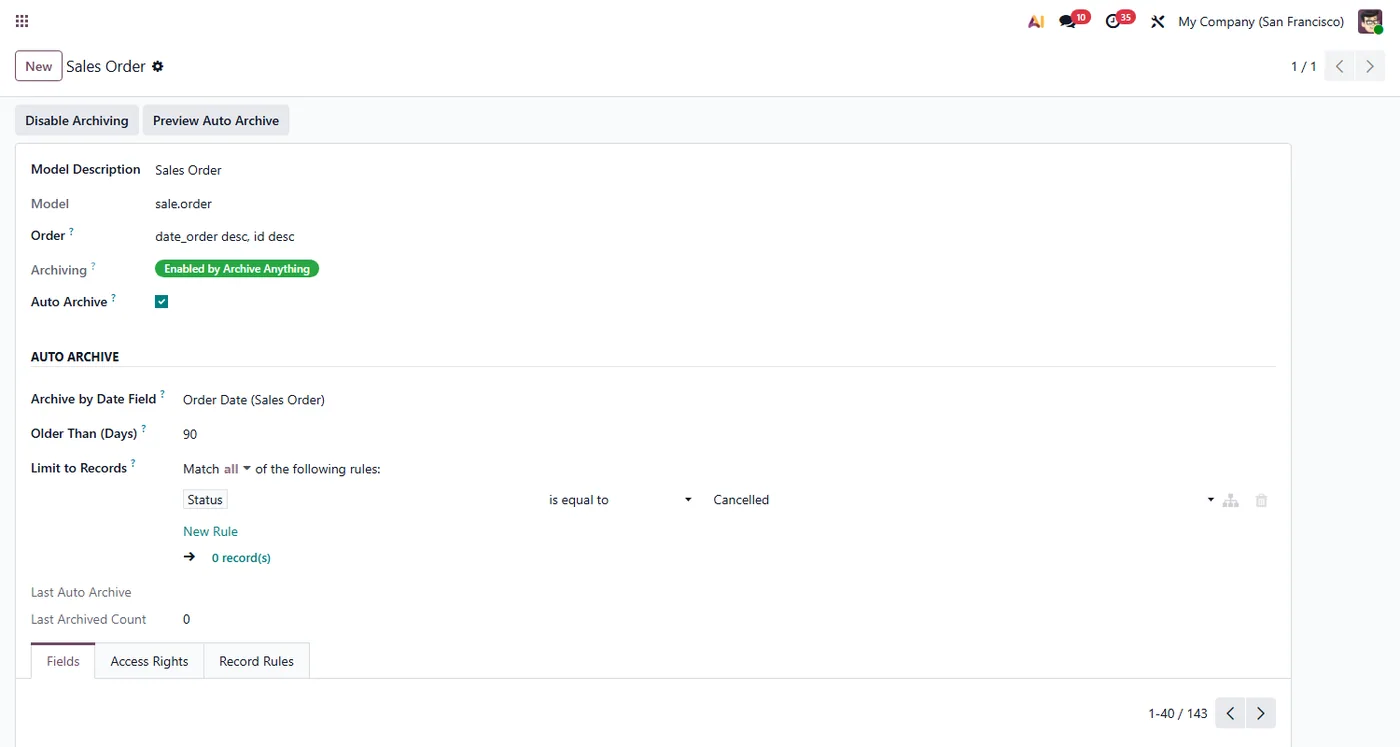This screenshot has height=747, width=1400.
Task: Open My Company (San Francisco) switcher
Action: (1261, 21)
